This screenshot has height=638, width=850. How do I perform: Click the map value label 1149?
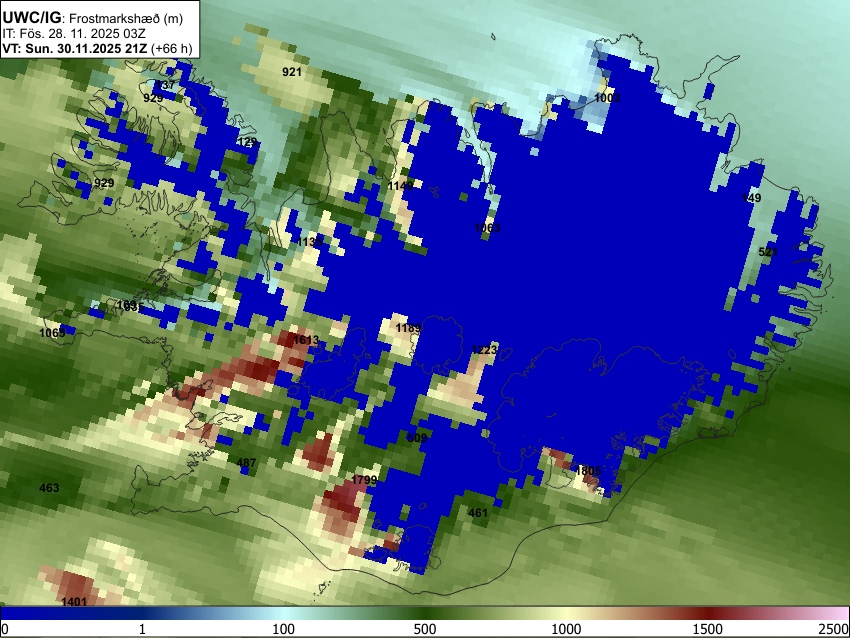click(x=401, y=186)
